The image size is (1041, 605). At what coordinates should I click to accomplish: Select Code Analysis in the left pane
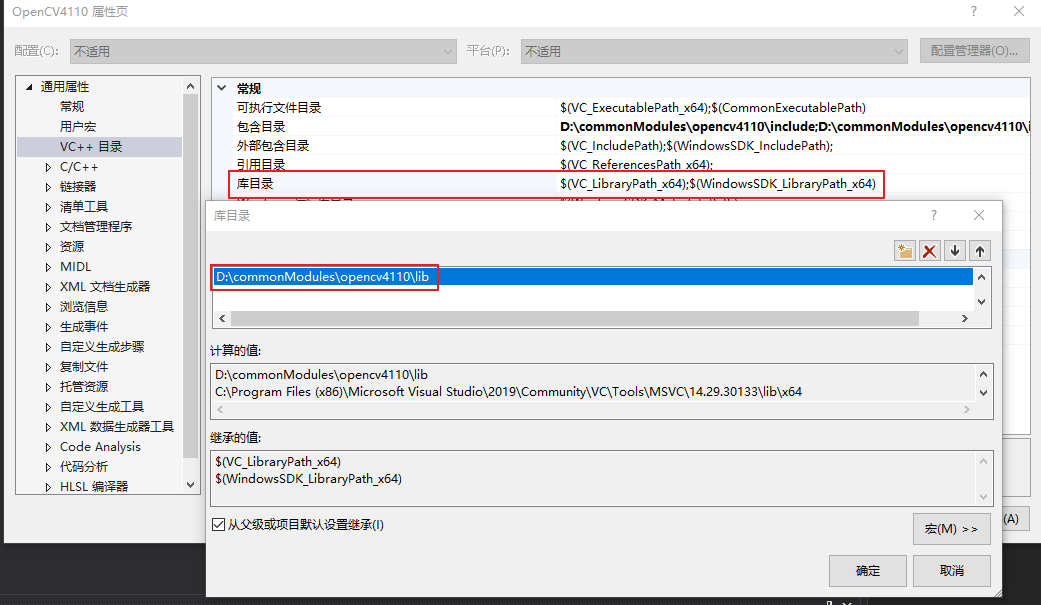[x=99, y=446]
